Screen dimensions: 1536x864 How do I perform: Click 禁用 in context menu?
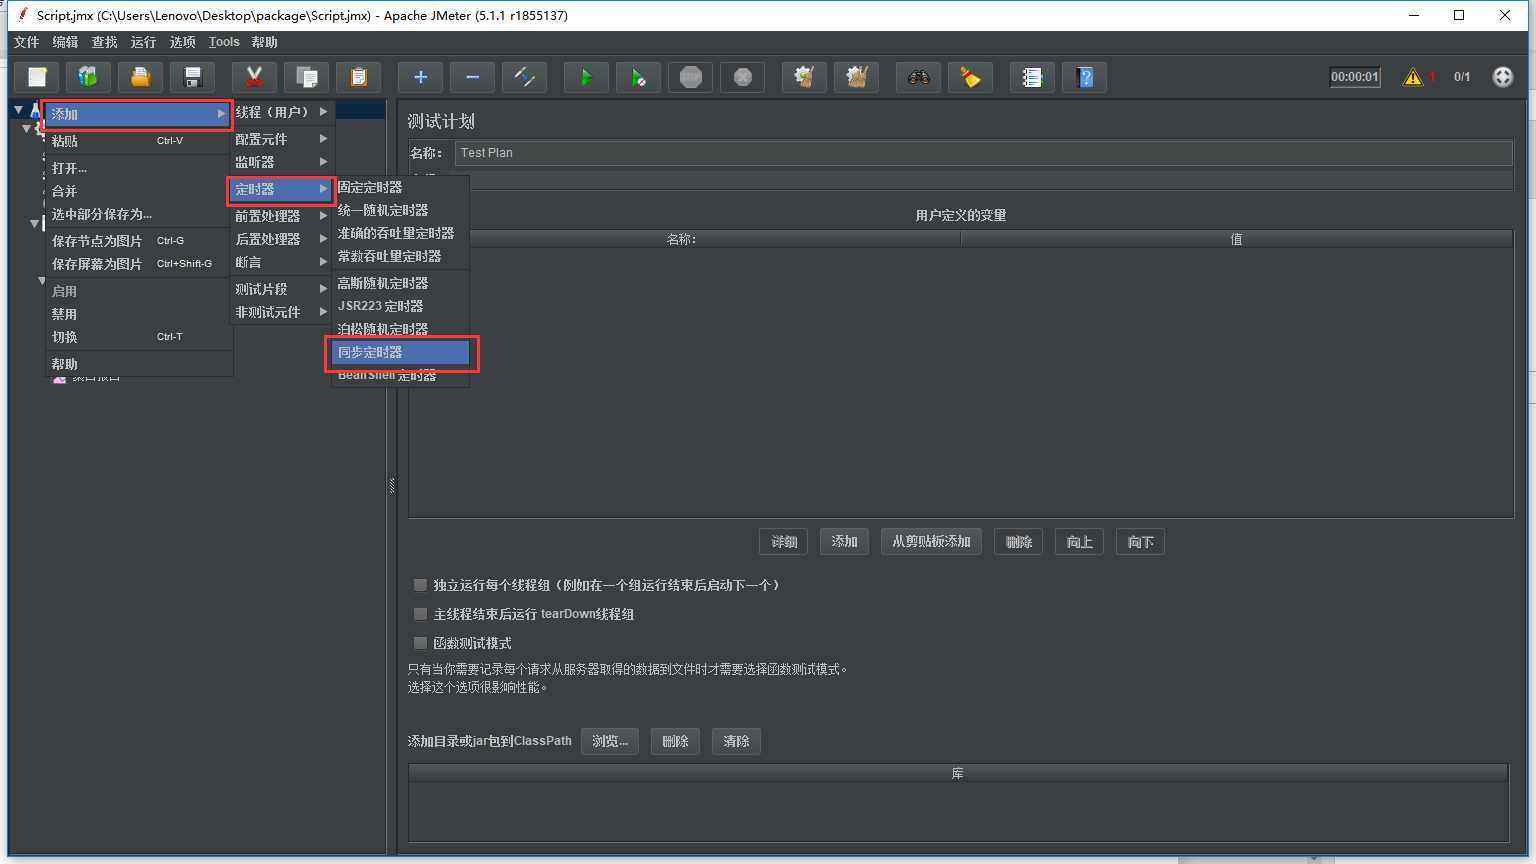139,314
